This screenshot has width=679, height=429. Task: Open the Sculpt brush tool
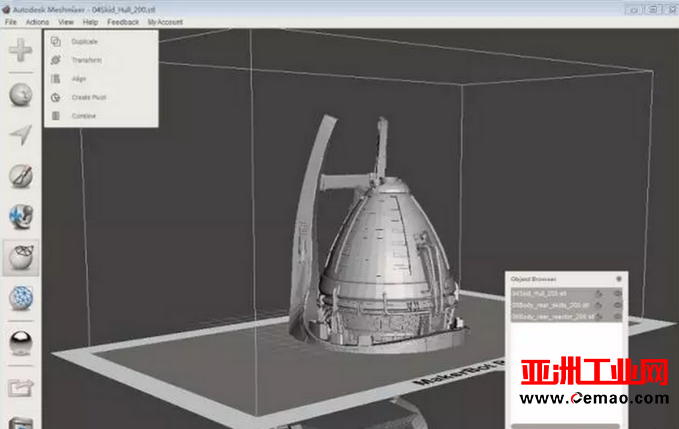click(21, 175)
